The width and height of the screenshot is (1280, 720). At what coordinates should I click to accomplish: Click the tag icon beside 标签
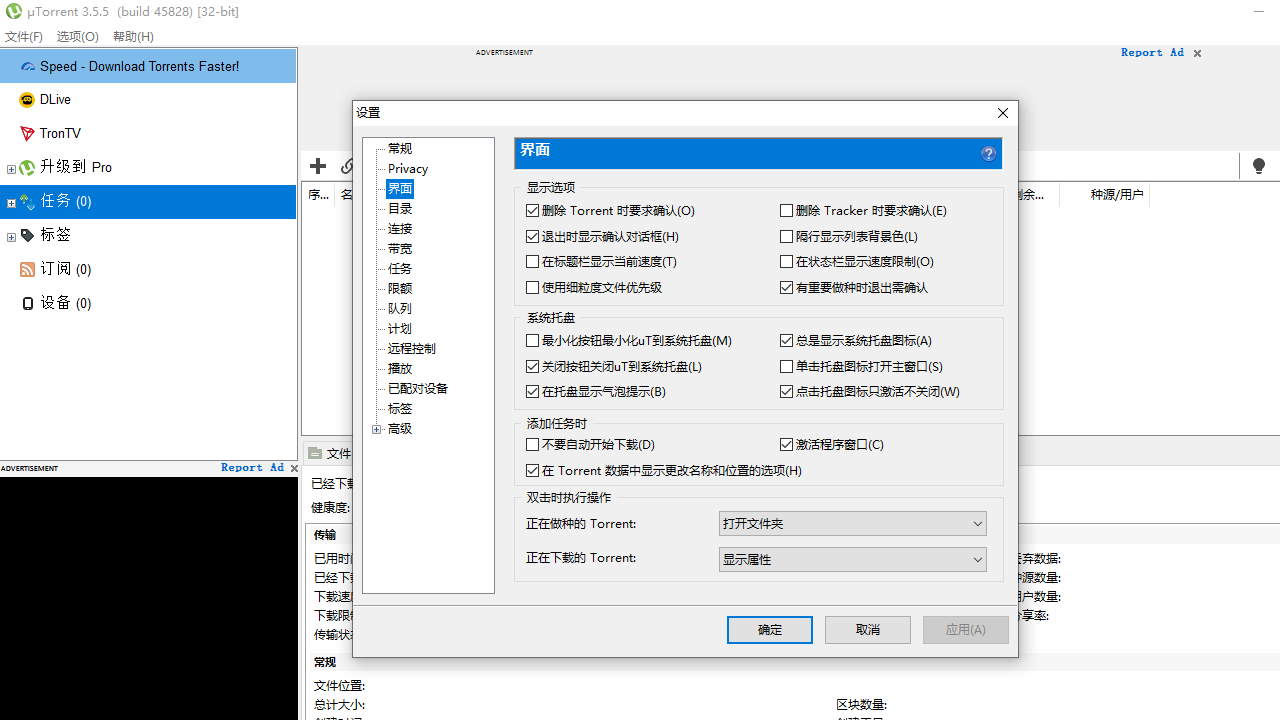pos(27,235)
